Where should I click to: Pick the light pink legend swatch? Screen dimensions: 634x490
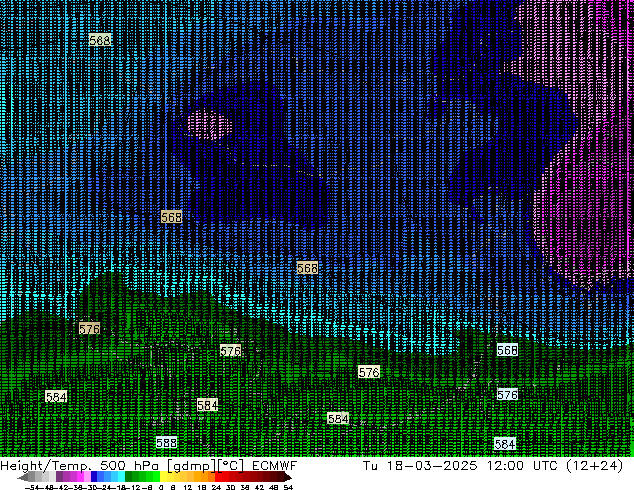tap(87, 476)
